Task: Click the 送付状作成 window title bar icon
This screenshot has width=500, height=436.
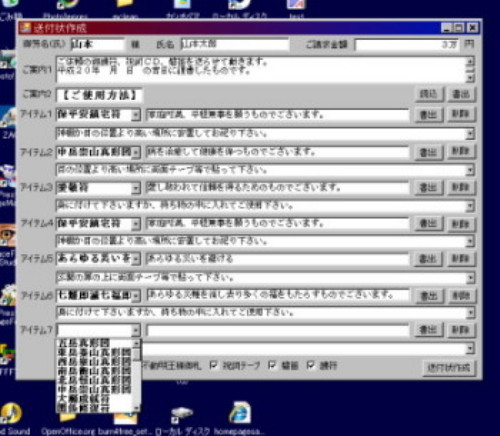Action: coord(25,28)
